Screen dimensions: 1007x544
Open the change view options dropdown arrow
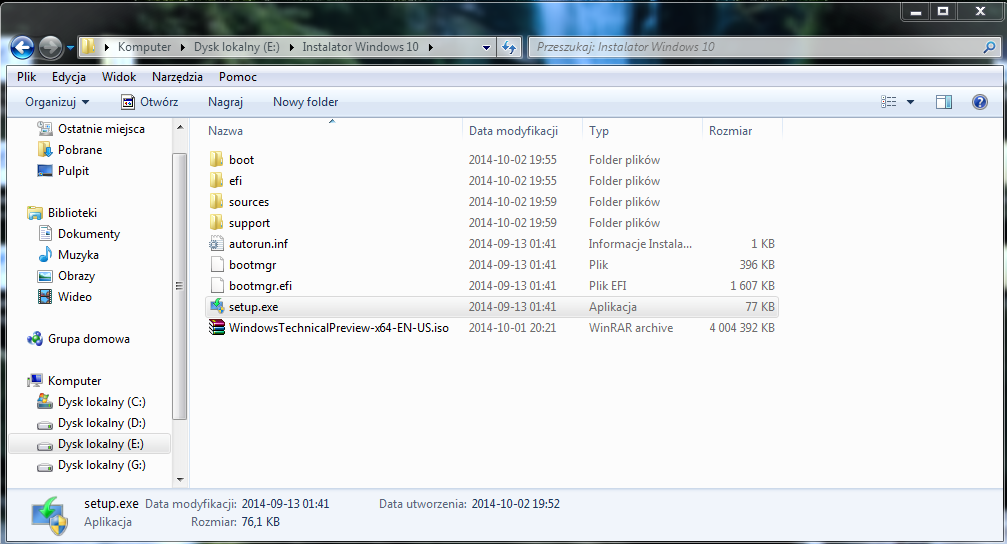910,102
